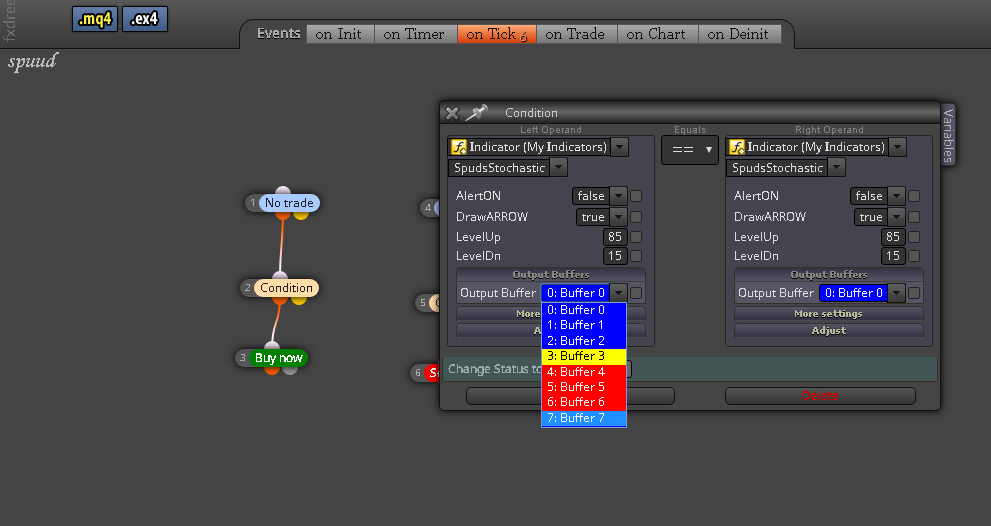Screen dimensions: 991x526
Task: Choose red 4: Buffer 4 option
Action: click(x=584, y=372)
